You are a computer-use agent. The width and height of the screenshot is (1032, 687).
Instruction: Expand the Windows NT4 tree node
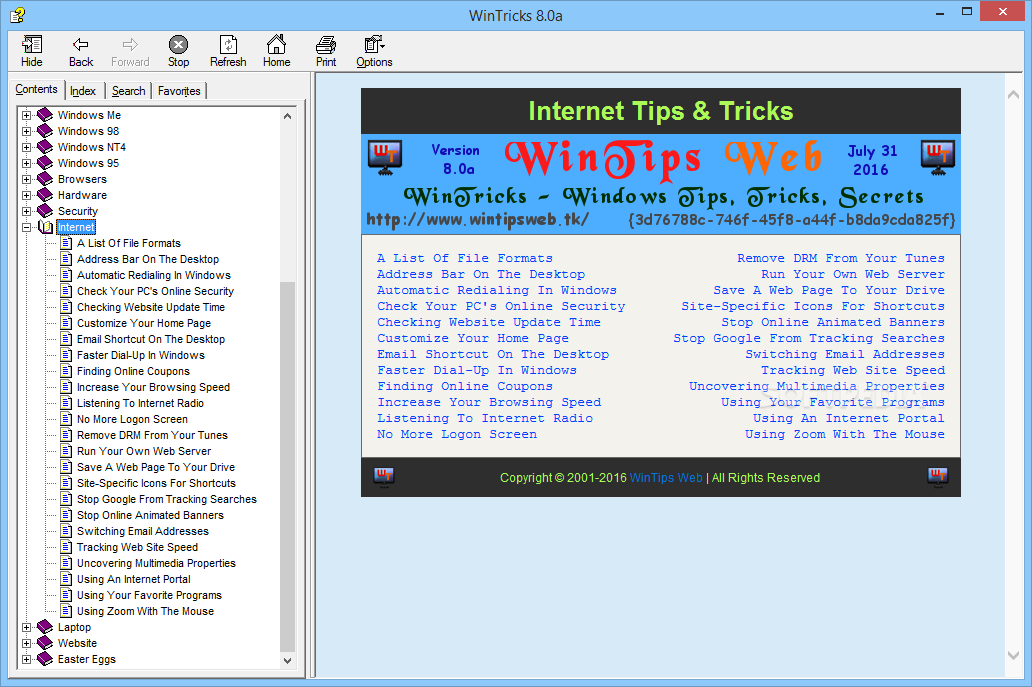[26, 147]
